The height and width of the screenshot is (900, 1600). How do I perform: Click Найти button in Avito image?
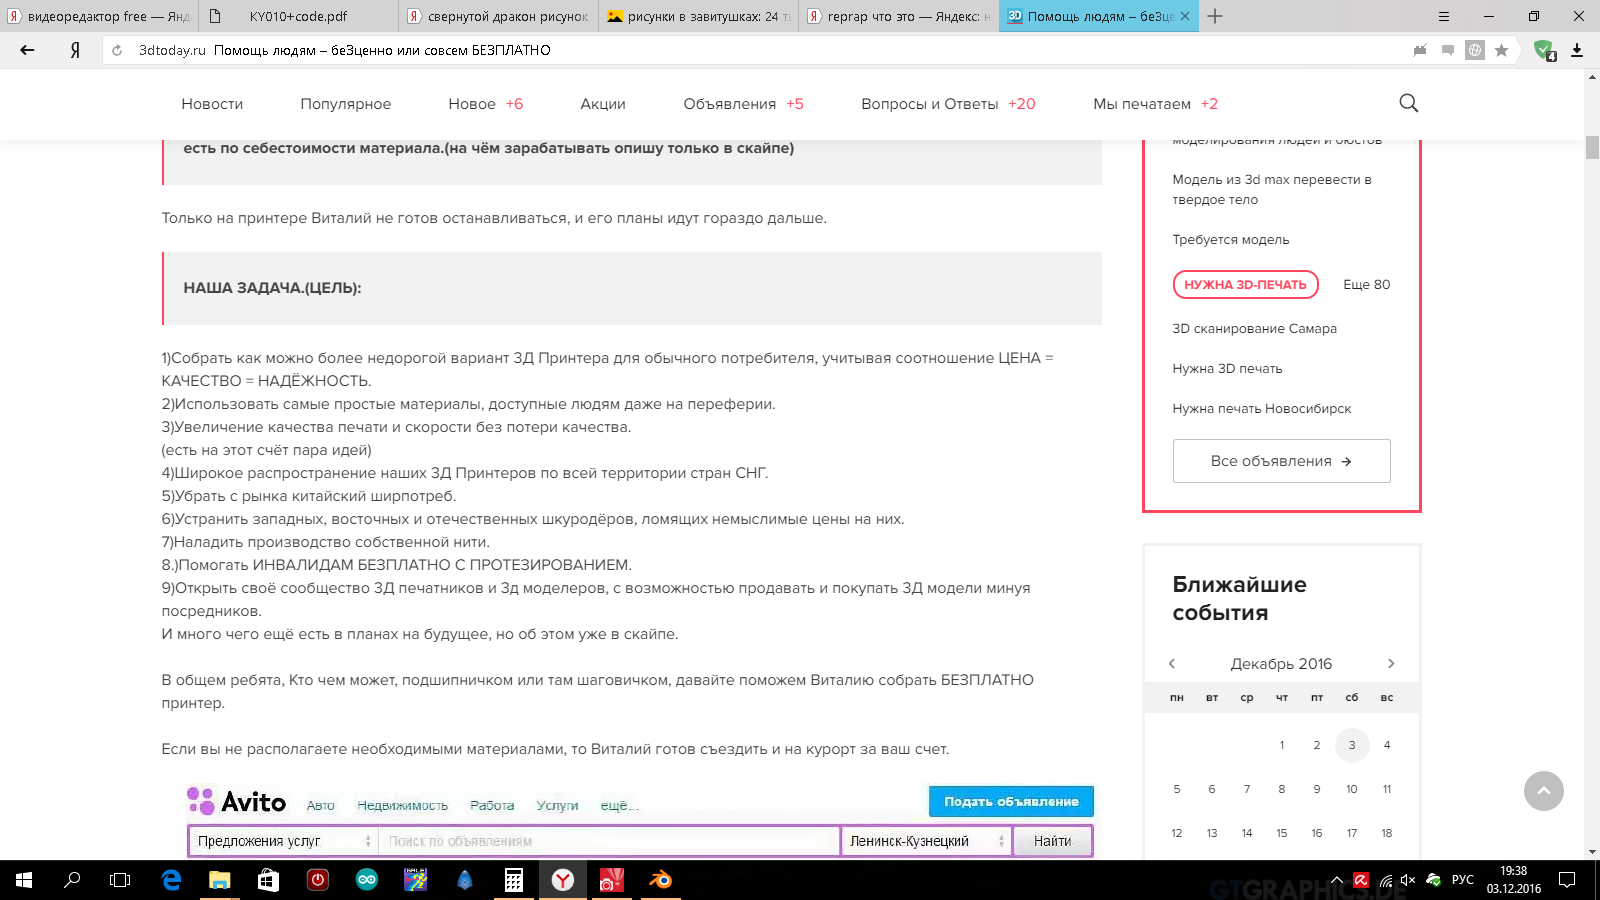(1052, 841)
